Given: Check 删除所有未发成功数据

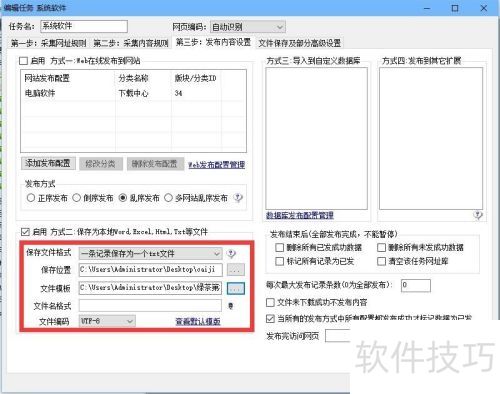Looking at the screenshot, I should [381, 247].
